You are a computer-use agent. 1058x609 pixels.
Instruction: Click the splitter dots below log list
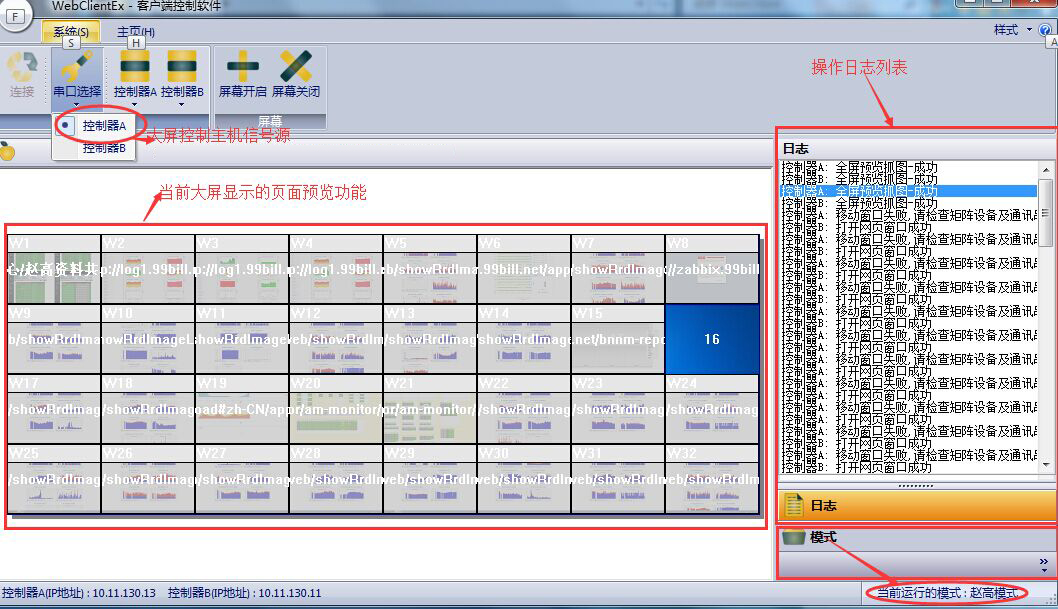[916, 486]
